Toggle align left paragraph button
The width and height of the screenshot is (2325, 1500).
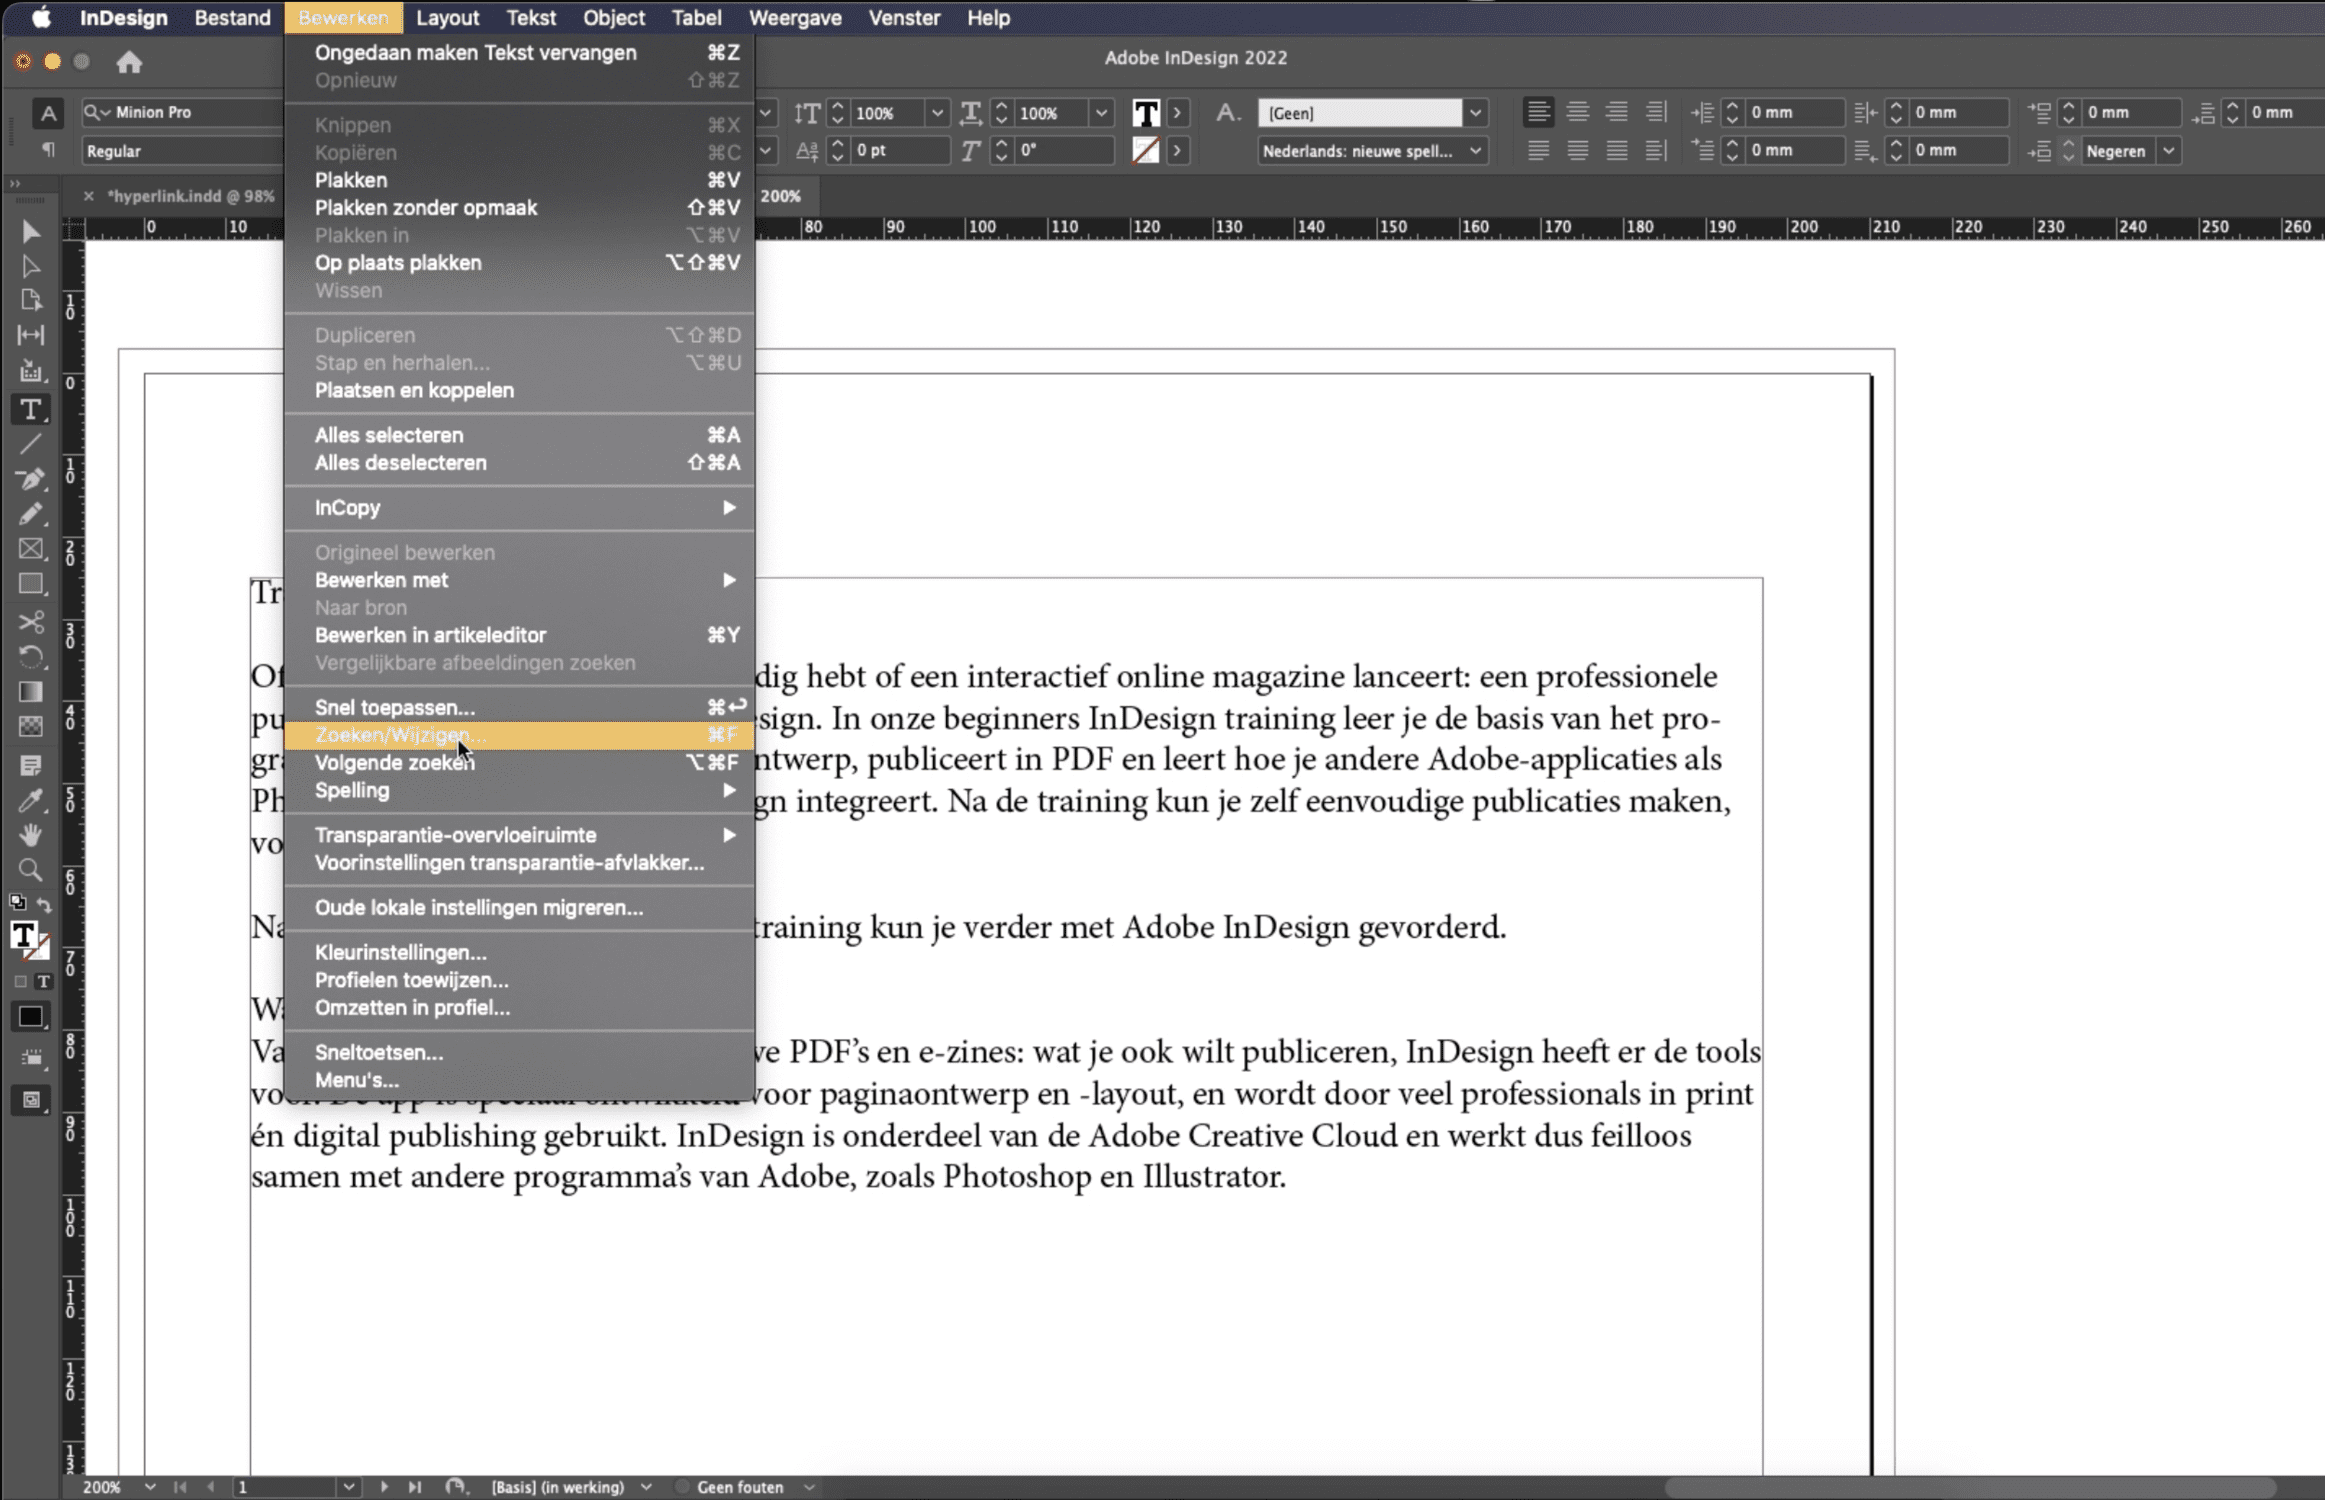click(1538, 112)
